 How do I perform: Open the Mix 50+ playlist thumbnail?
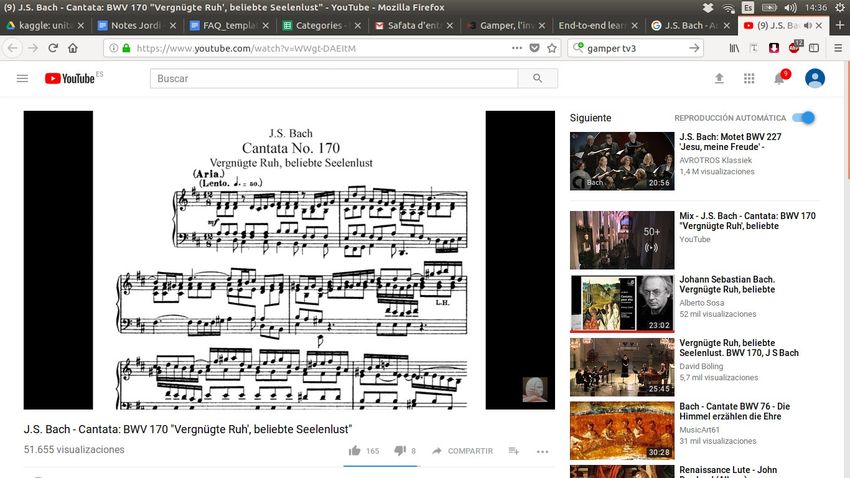coord(622,240)
